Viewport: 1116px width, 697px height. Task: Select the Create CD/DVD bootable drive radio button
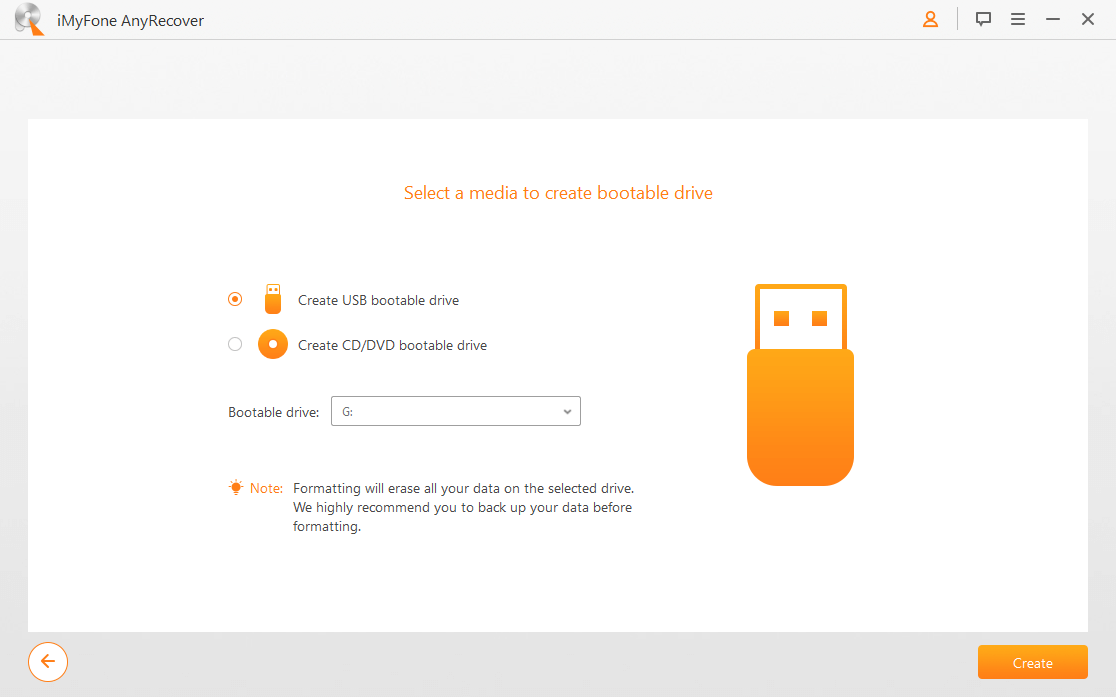(234, 343)
